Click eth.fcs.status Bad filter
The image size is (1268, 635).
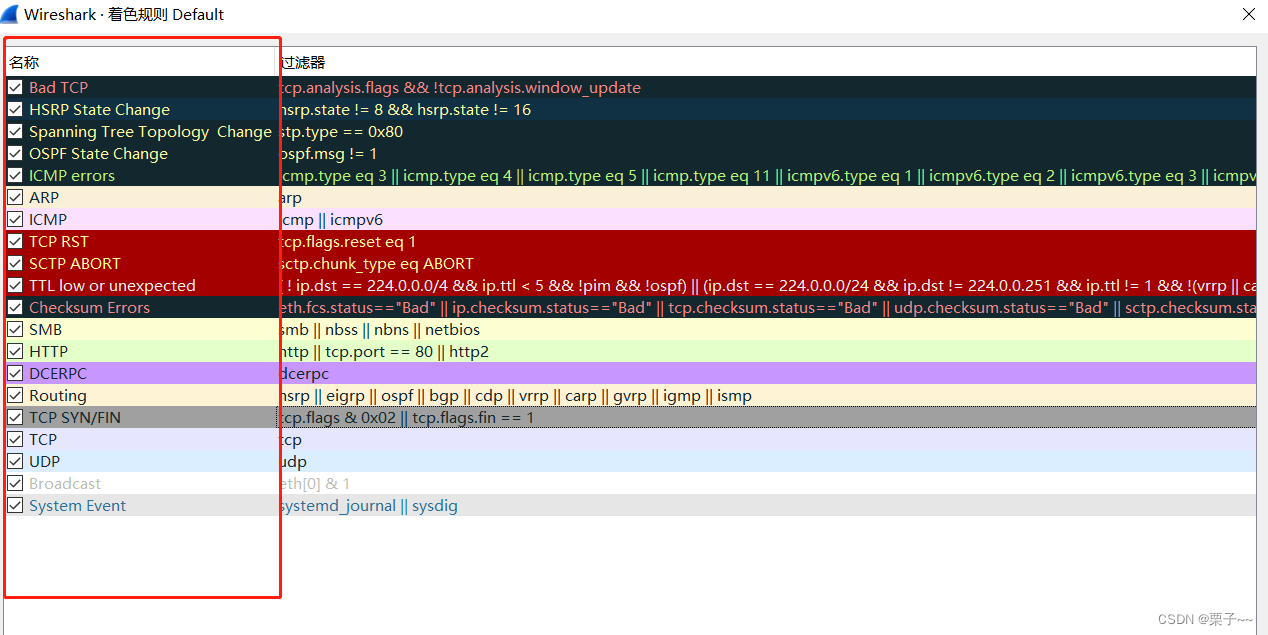767,308
